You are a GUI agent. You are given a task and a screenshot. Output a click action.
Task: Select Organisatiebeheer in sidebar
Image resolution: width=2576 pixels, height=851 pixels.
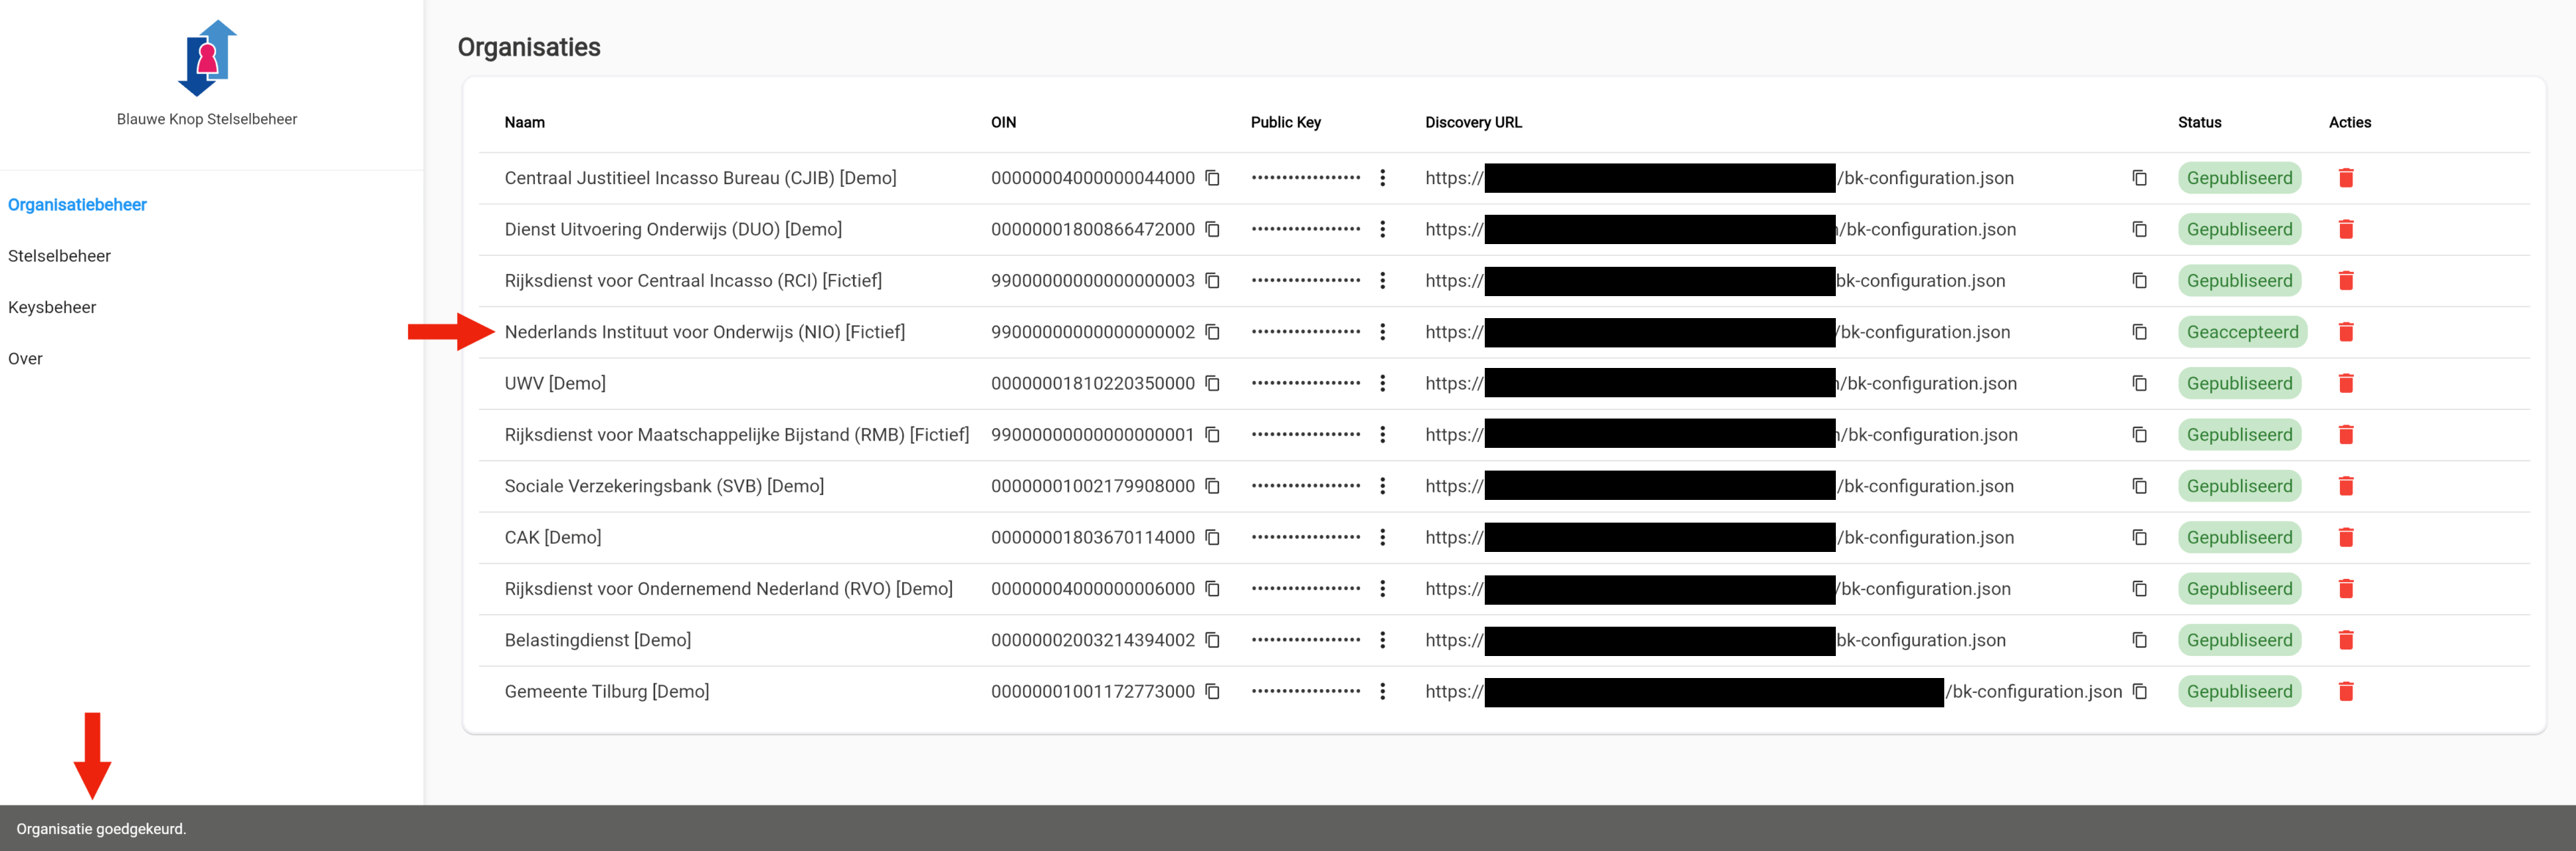click(77, 205)
